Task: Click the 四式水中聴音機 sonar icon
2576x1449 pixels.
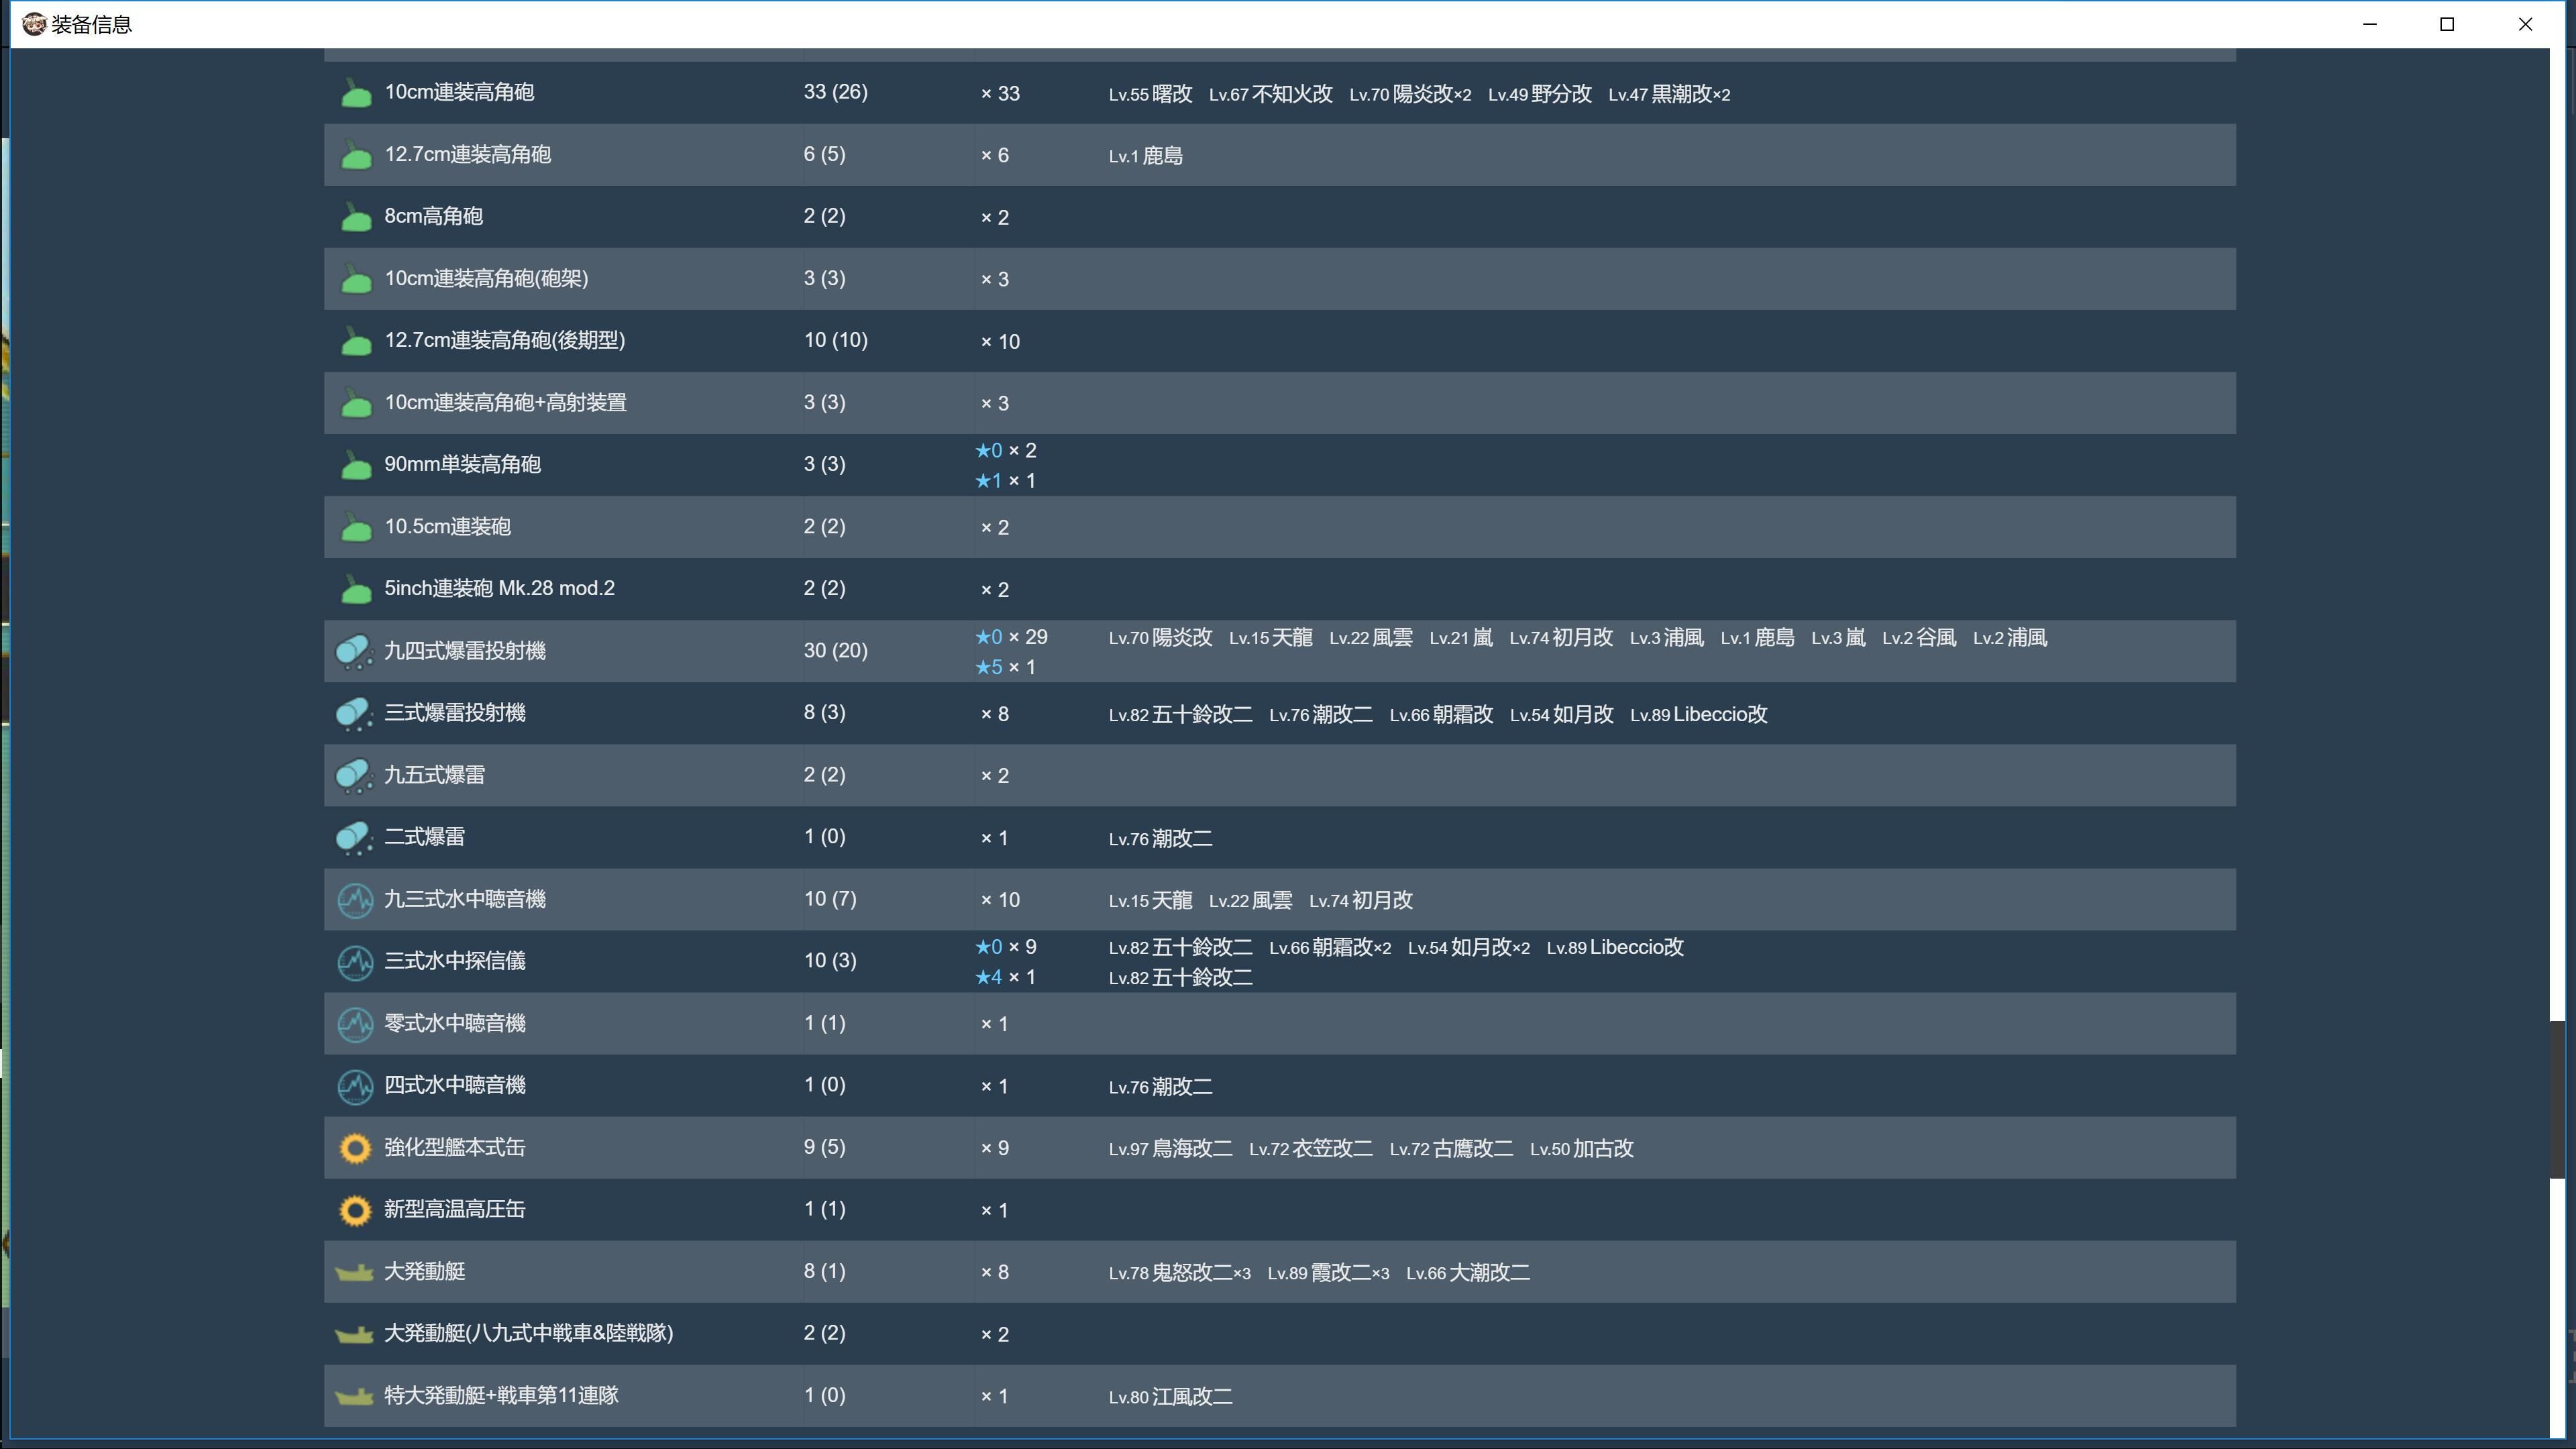Action: (x=355, y=1086)
